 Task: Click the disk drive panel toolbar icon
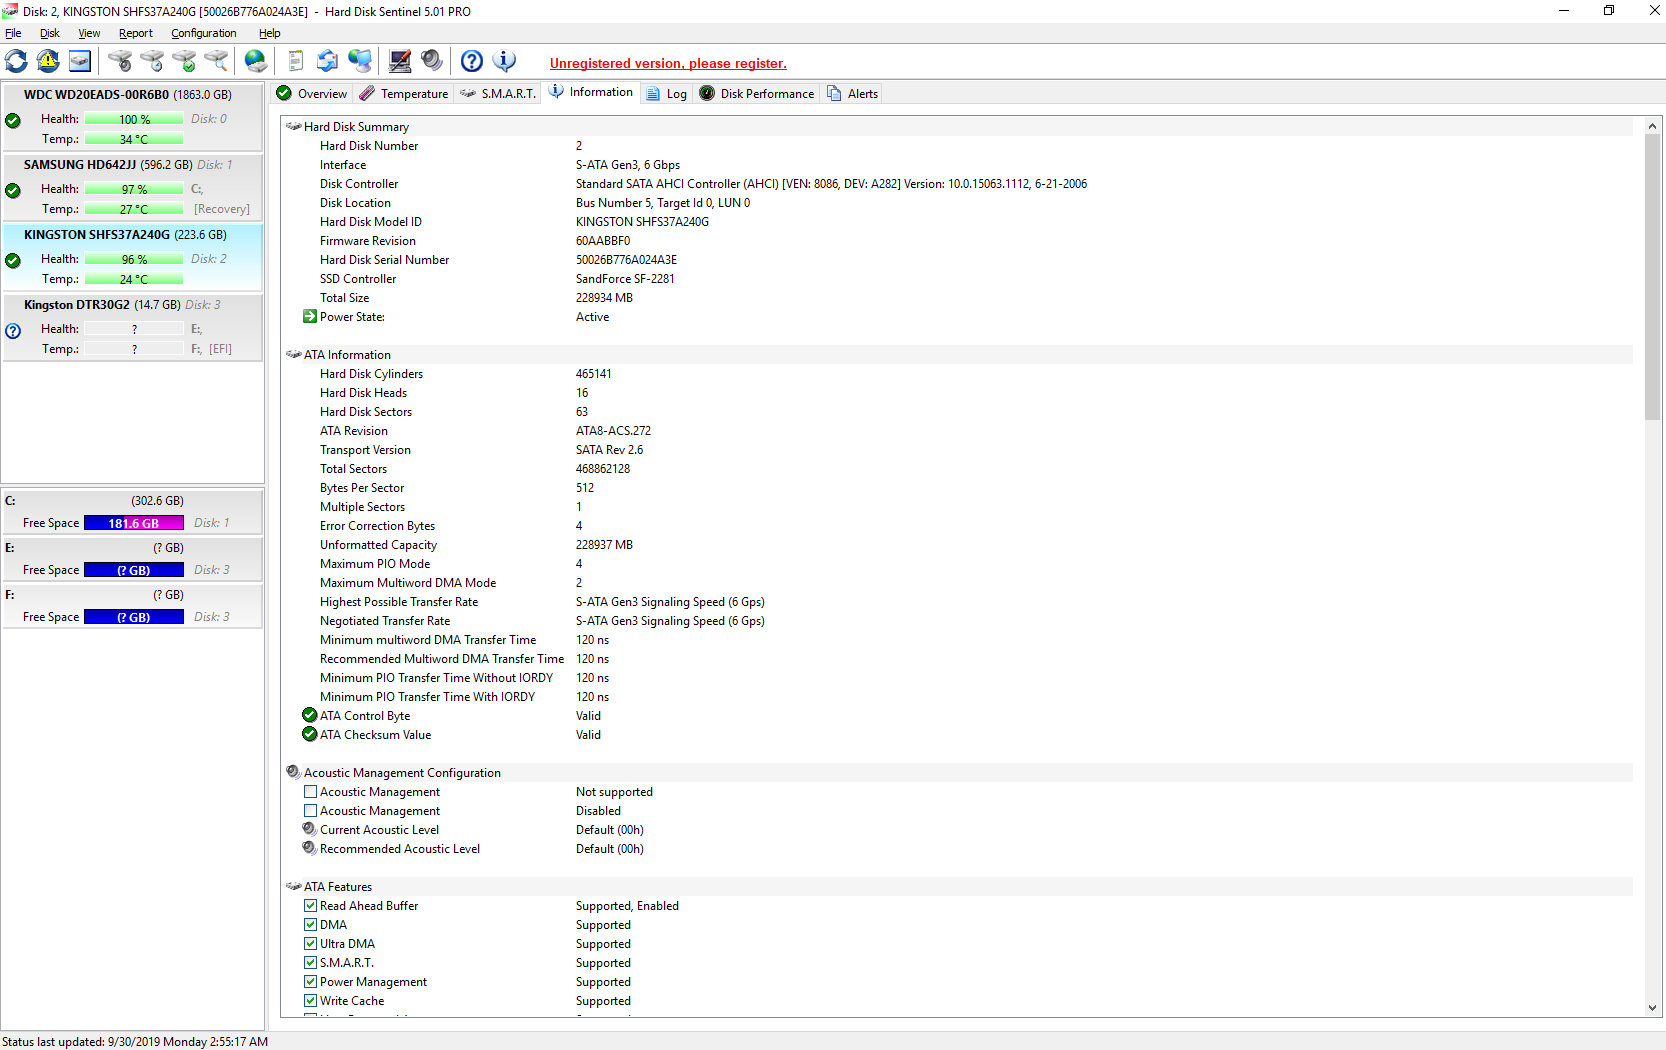coord(80,61)
